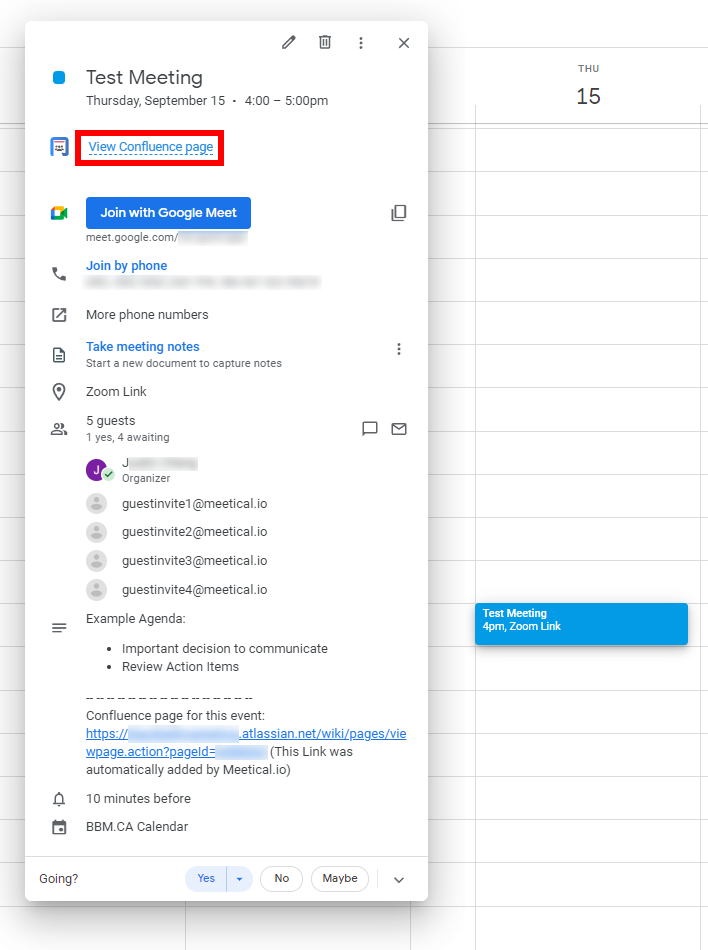Close the event details popup

(x=404, y=43)
